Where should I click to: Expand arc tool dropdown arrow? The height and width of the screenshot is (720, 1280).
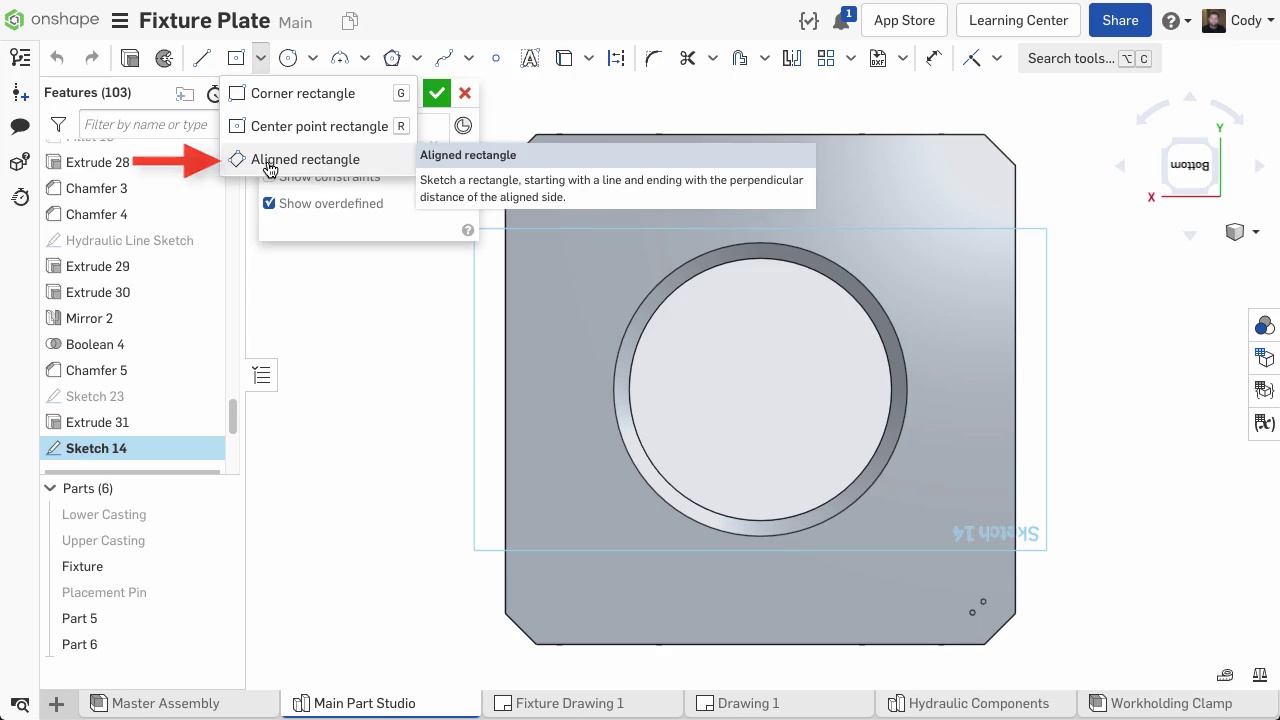click(364, 58)
